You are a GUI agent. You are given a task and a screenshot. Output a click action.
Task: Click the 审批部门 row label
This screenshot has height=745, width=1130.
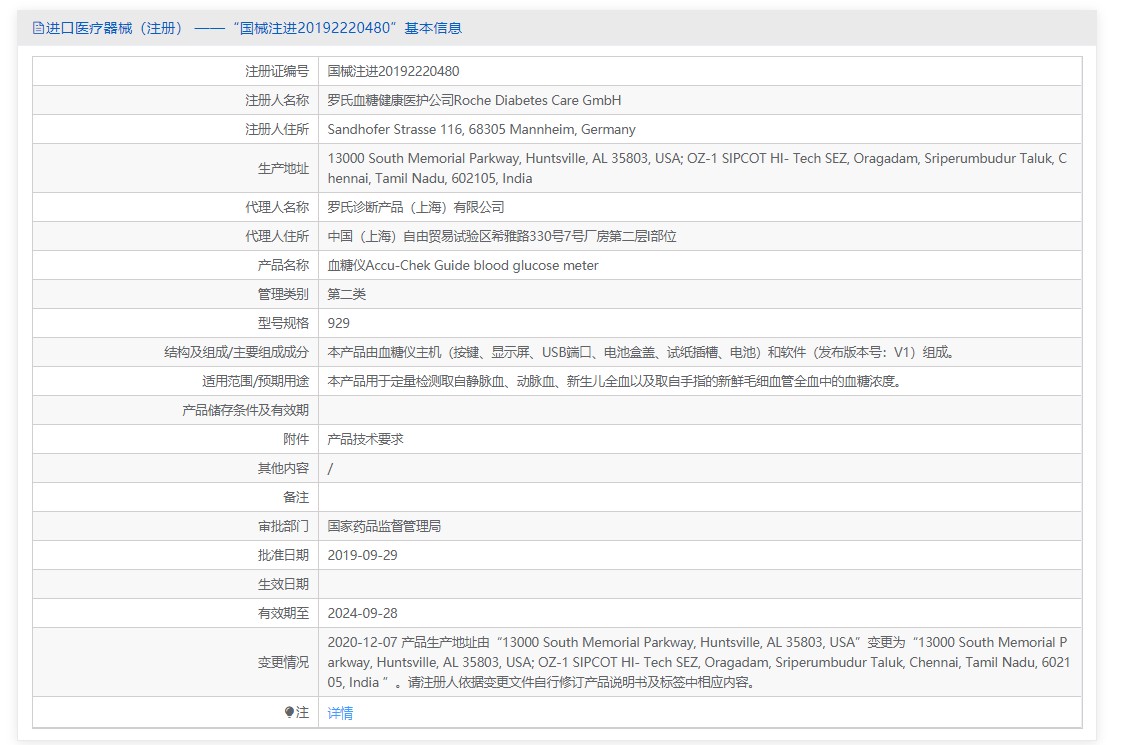283,526
